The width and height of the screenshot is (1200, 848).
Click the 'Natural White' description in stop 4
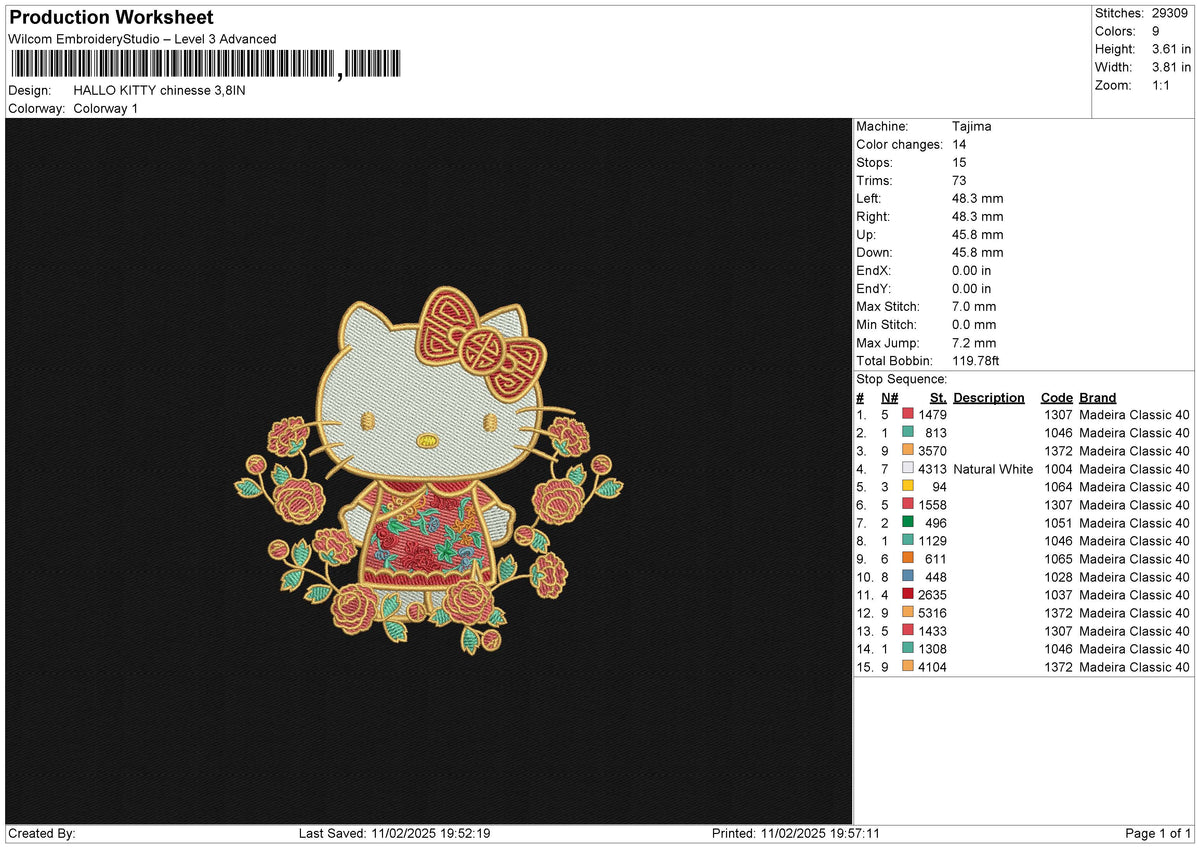pos(993,468)
